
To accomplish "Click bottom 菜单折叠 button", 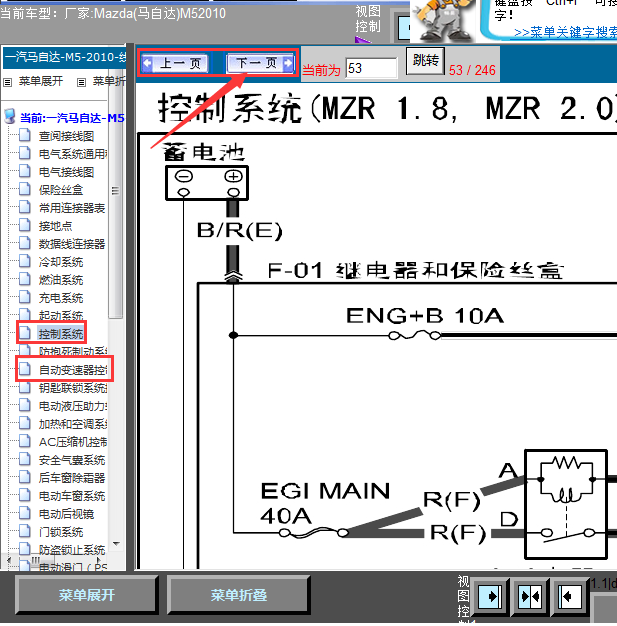I will click(238, 595).
